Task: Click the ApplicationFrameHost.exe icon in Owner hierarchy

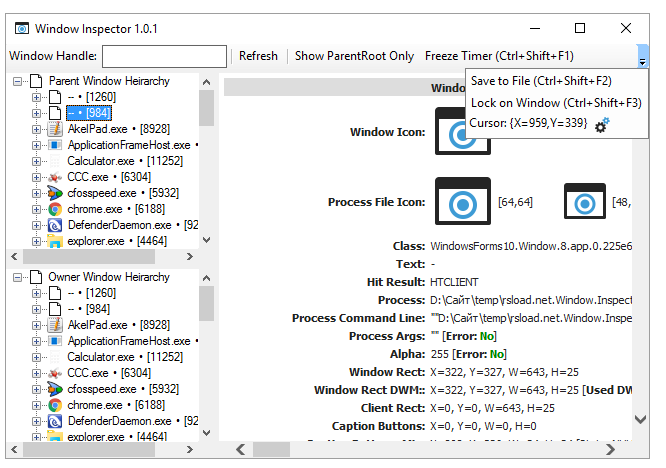Action: (x=56, y=341)
